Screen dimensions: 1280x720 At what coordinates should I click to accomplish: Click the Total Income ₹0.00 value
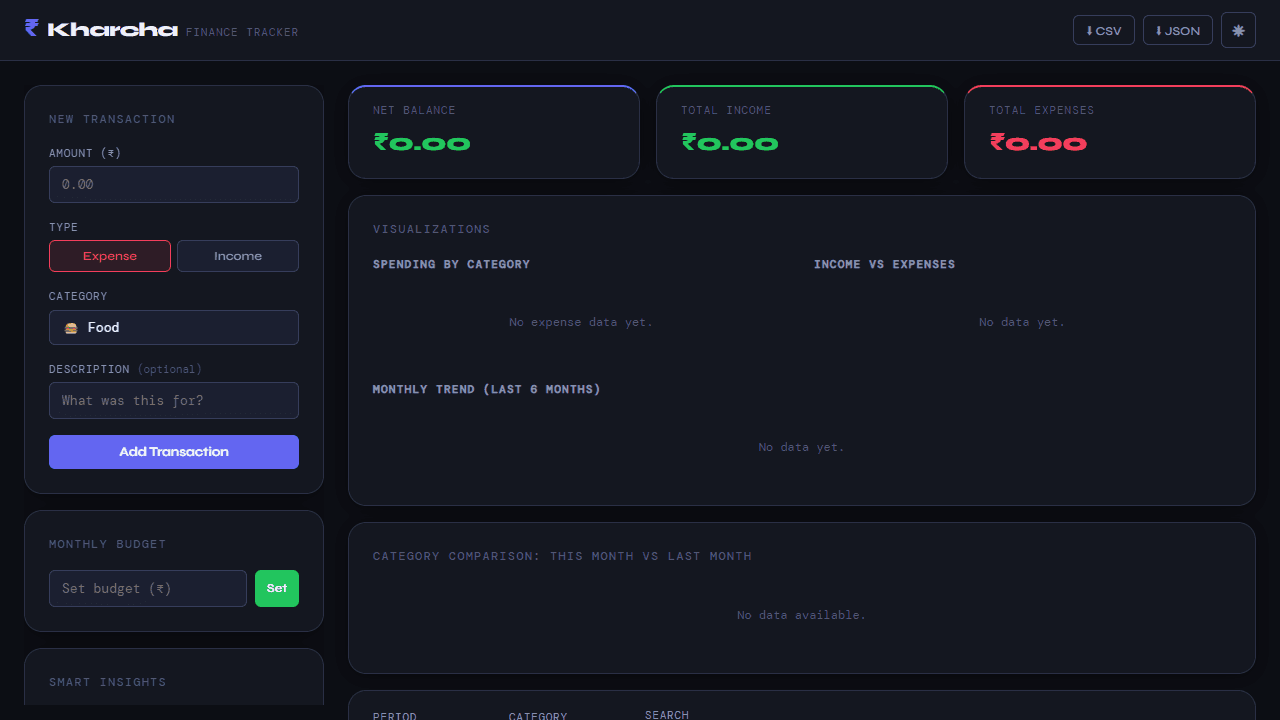pos(730,143)
